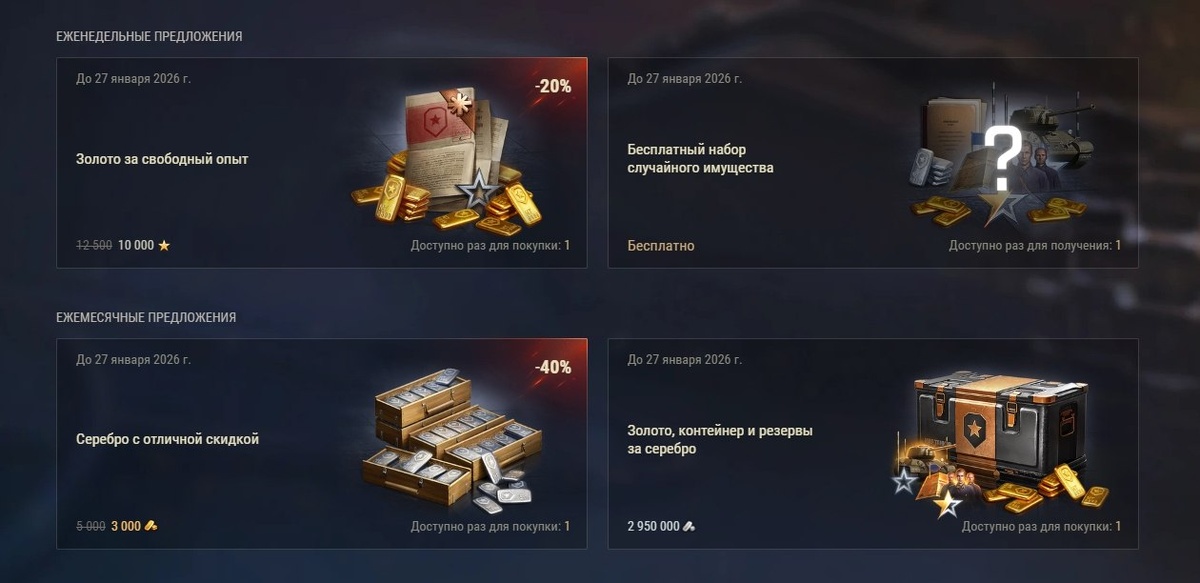Click the crossed-out 12 500 old price
This screenshot has height=583, width=1200.
[x=94, y=245]
